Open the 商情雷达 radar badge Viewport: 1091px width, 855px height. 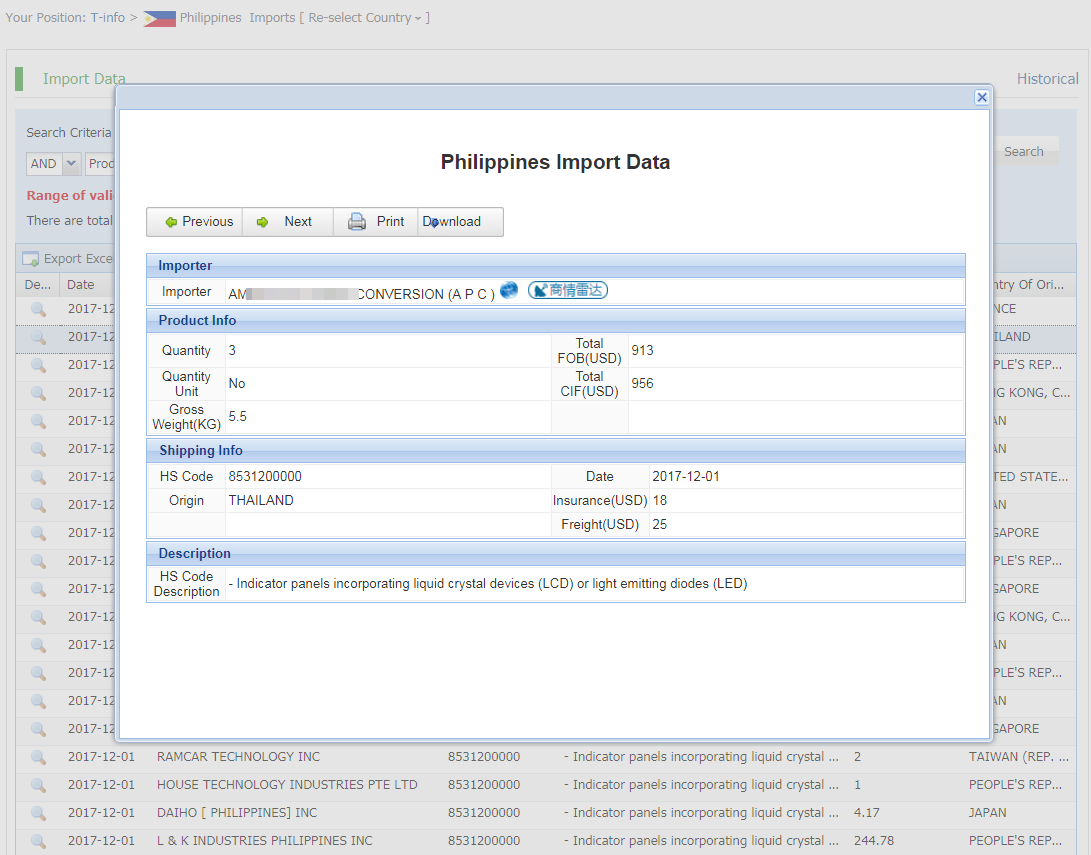pyautogui.click(x=568, y=291)
